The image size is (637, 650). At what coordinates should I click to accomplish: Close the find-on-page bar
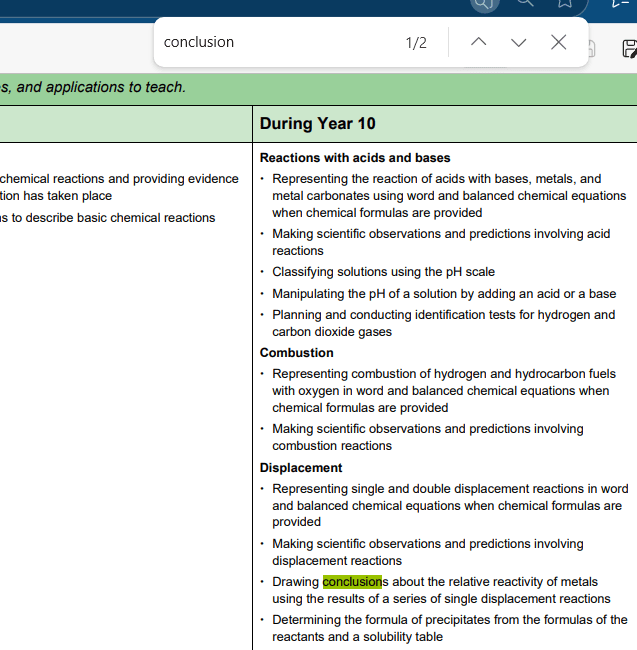click(559, 42)
